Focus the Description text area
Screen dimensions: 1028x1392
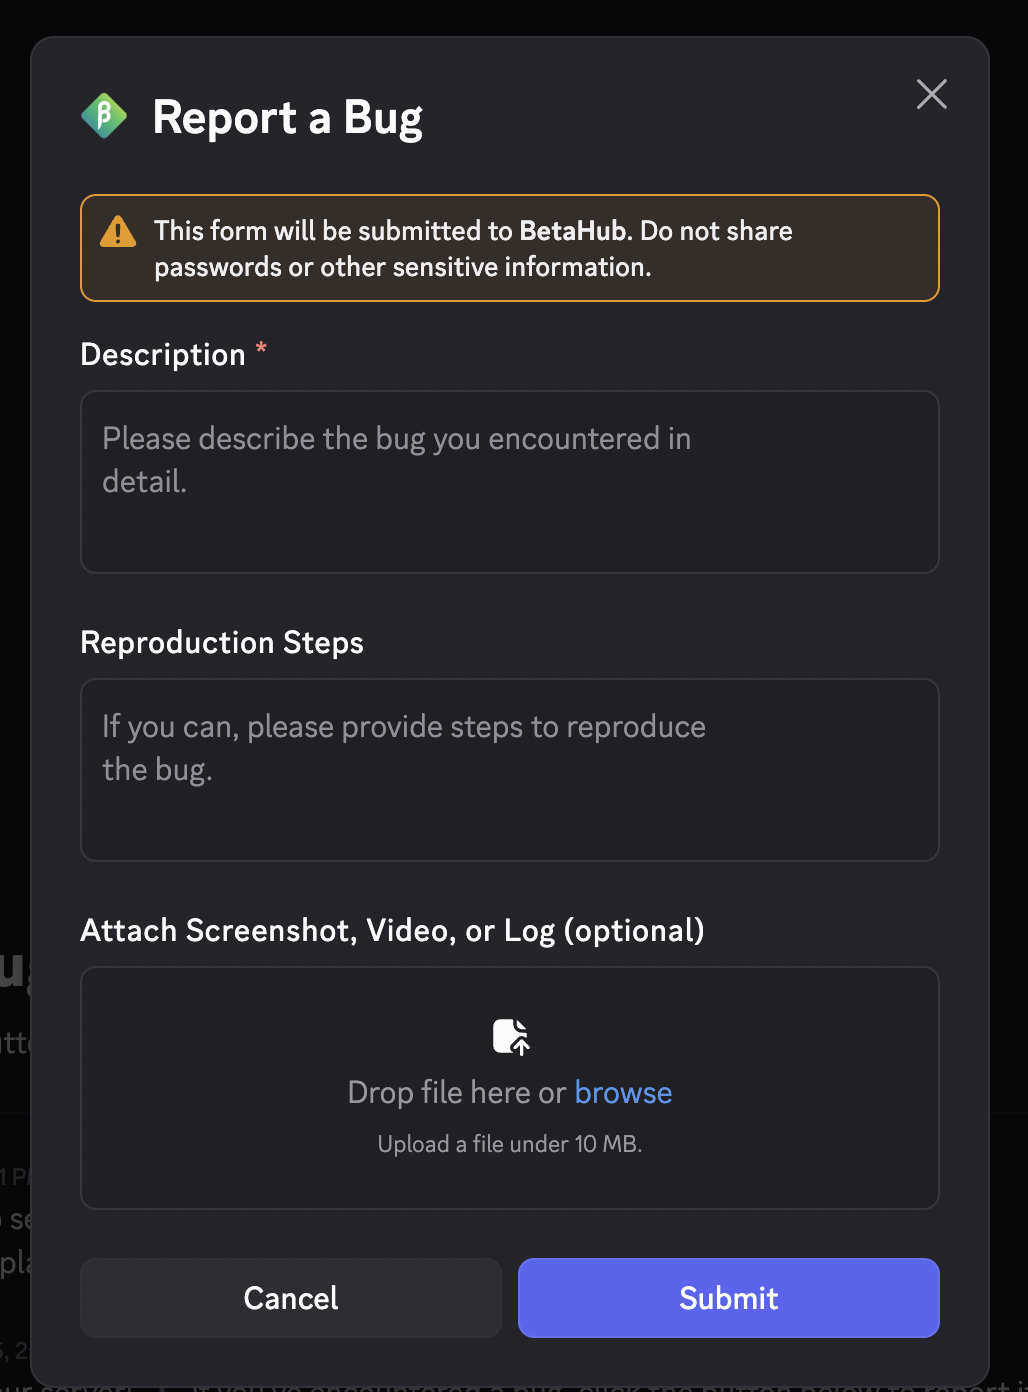(x=510, y=482)
